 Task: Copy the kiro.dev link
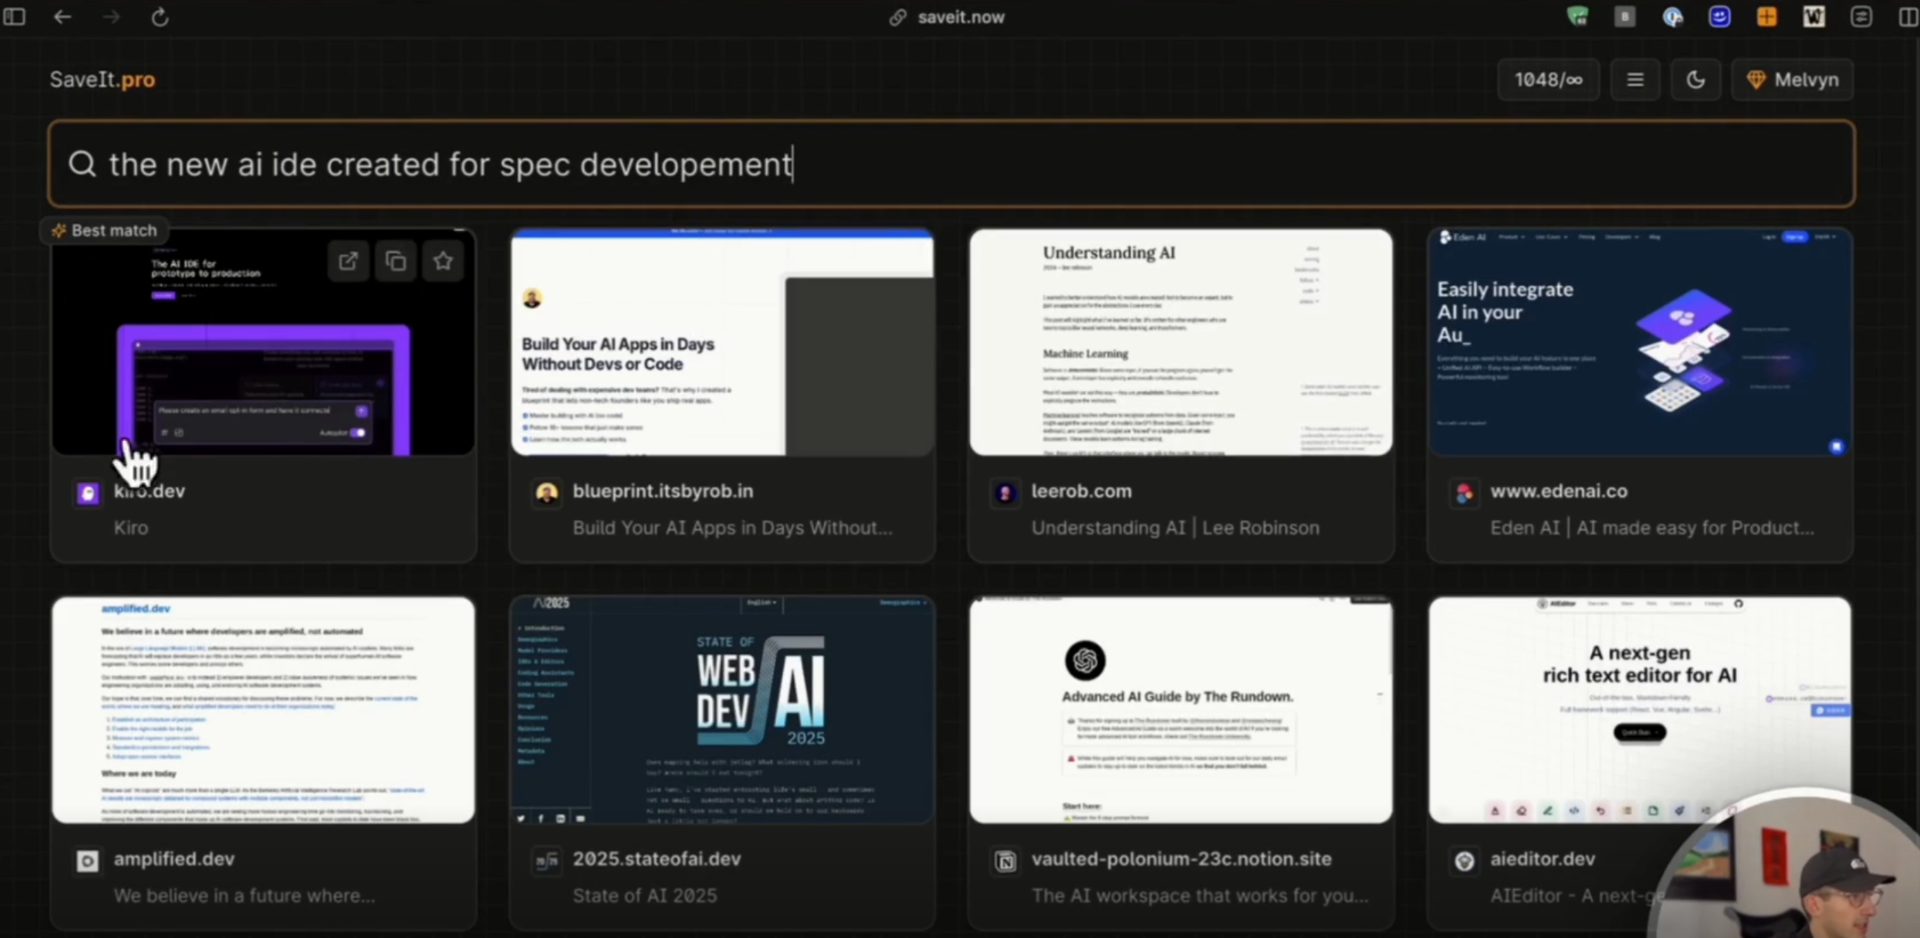point(395,261)
